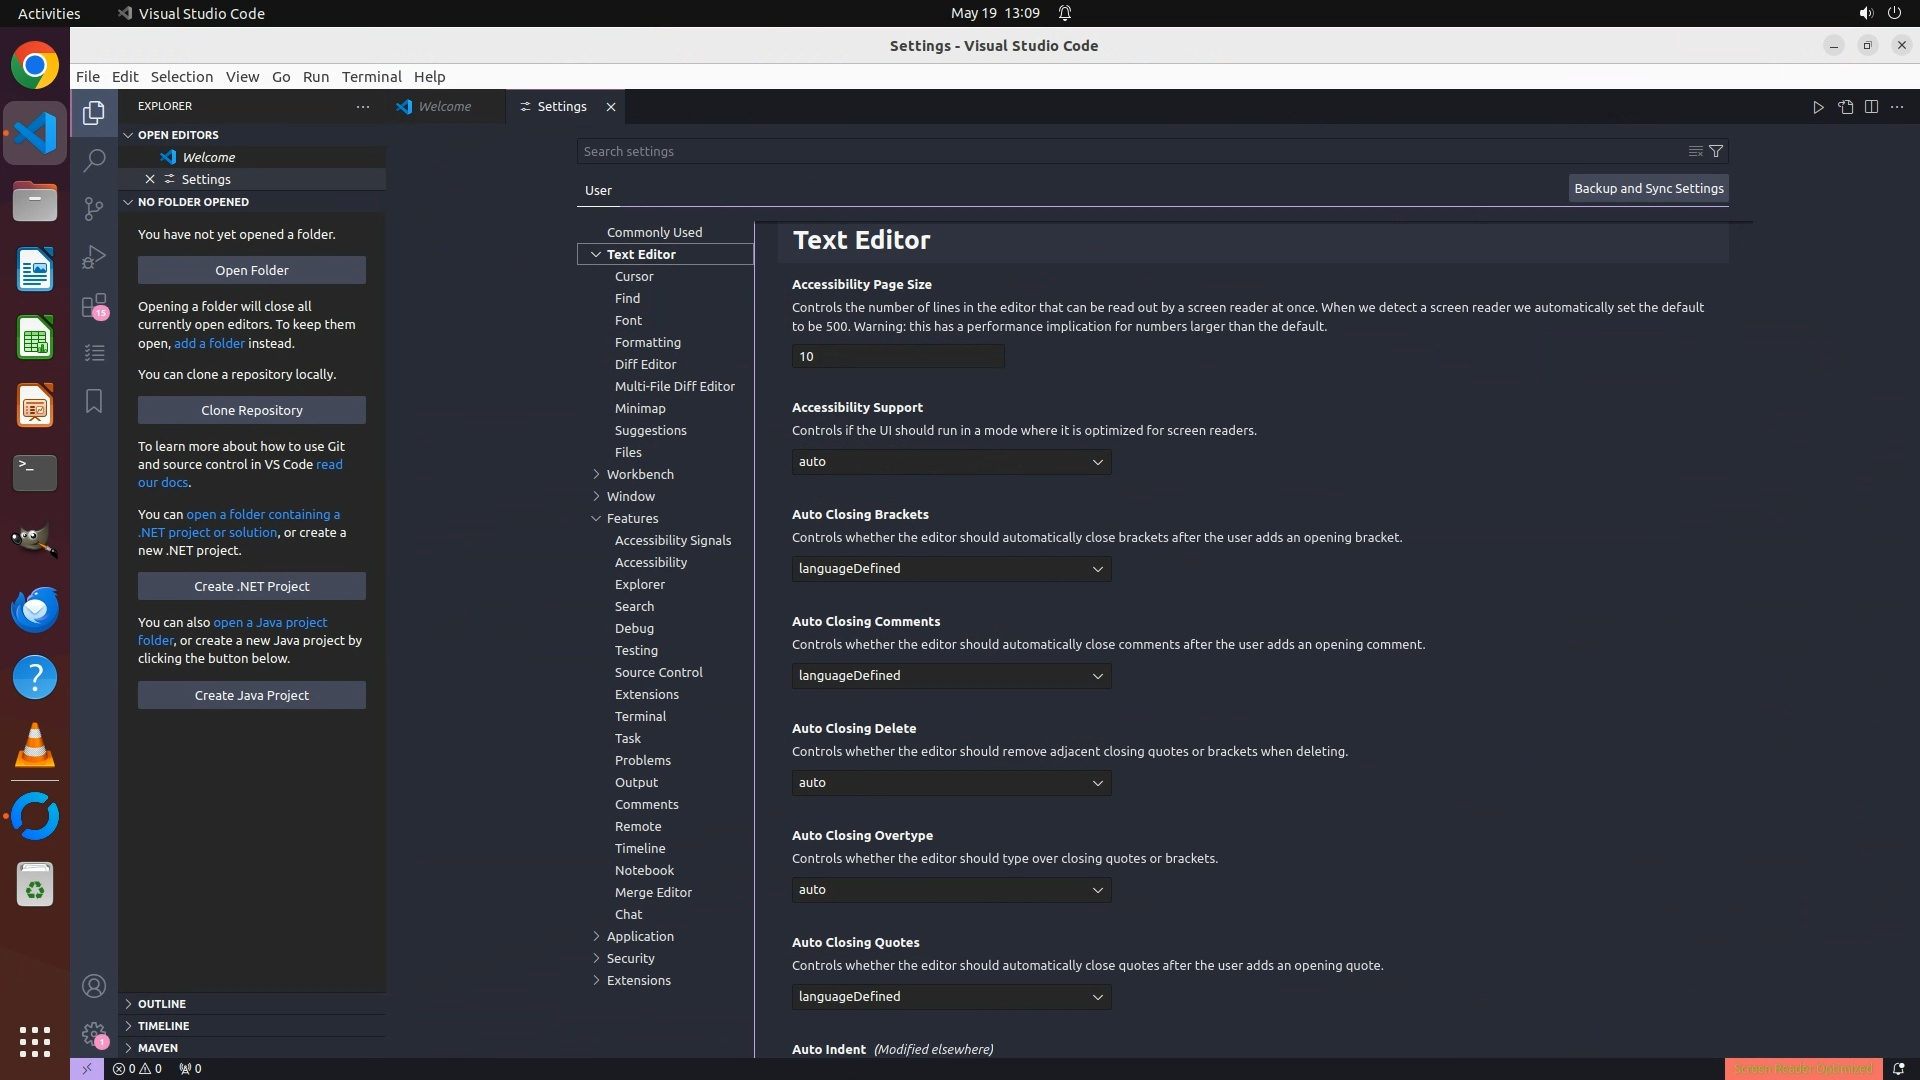Click the Split Editor Right icon

click(x=1871, y=107)
